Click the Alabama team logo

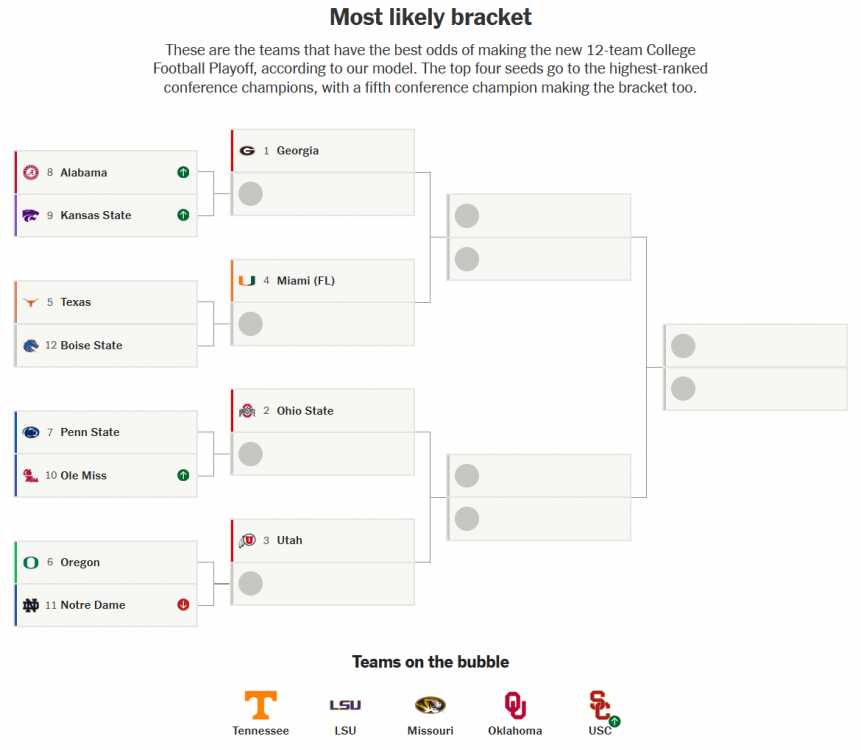[31, 173]
